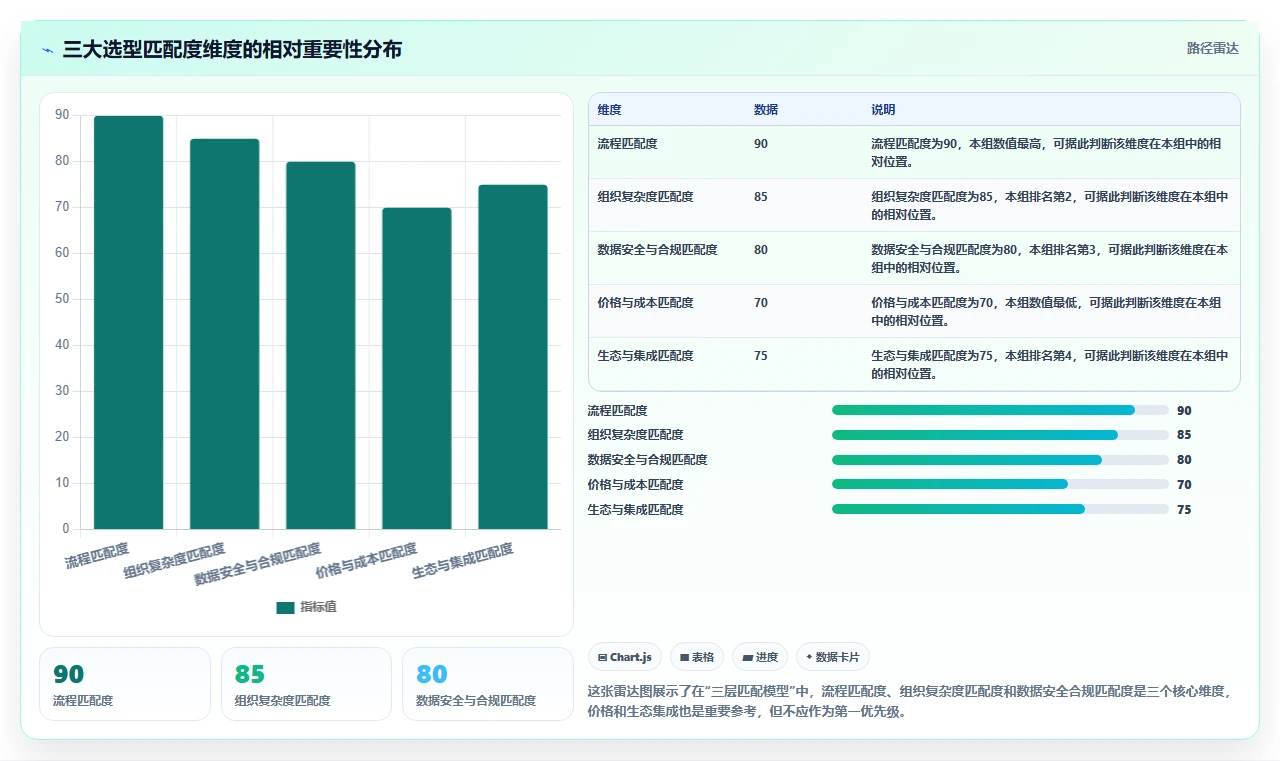The width and height of the screenshot is (1280, 761).
Task: Click the Chart.js tag chip
Action: [x=625, y=657]
